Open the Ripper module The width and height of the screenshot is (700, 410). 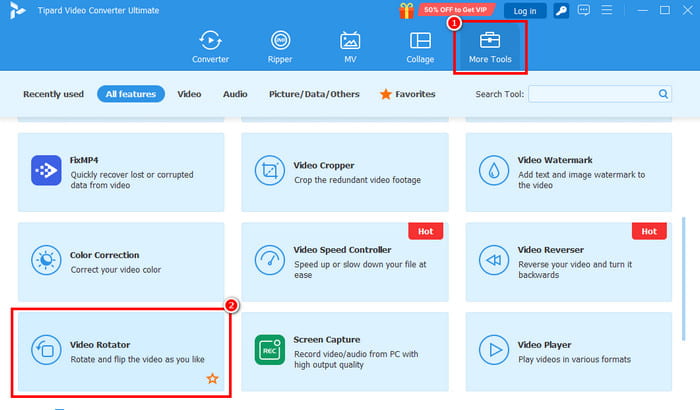[x=280, y=47]
